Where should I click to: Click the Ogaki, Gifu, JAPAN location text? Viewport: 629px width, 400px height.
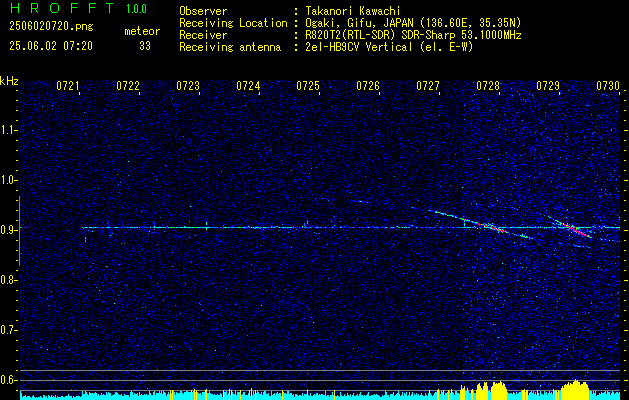pos(413,23)
